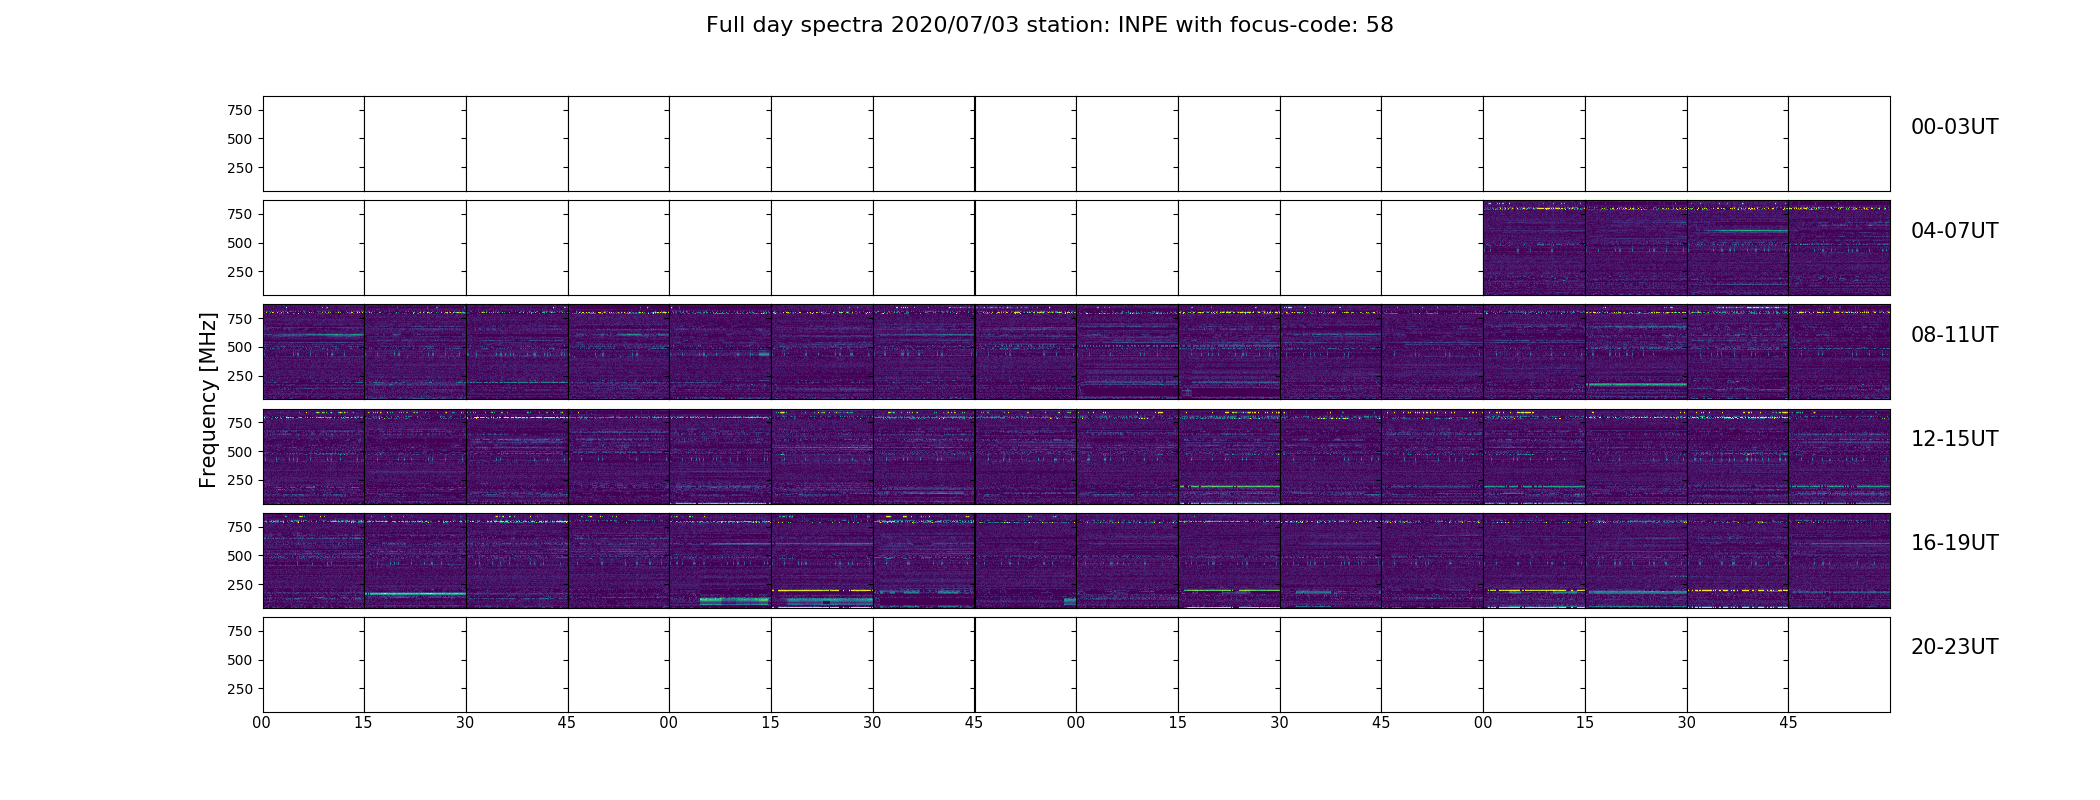Click the 250 tick label of the 08-11UT row
This screenshot has width=2100, height=800.
(240, 376)
